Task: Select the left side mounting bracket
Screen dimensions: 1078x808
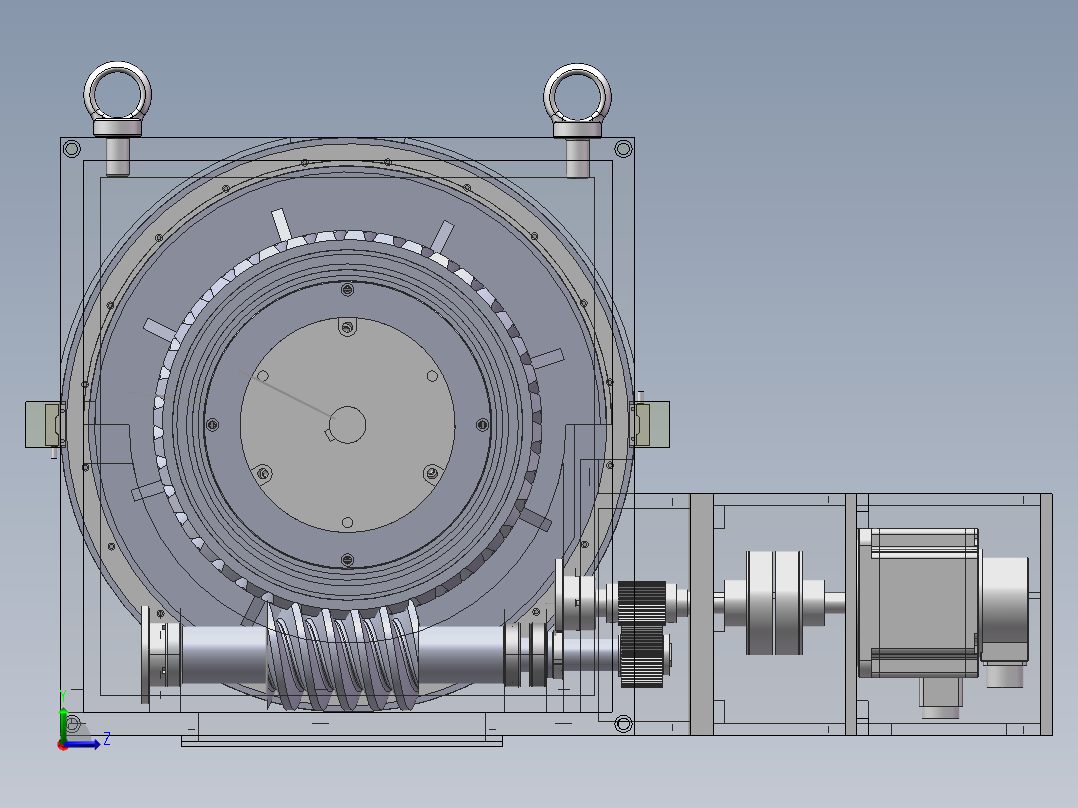Action: click(45, 424)
